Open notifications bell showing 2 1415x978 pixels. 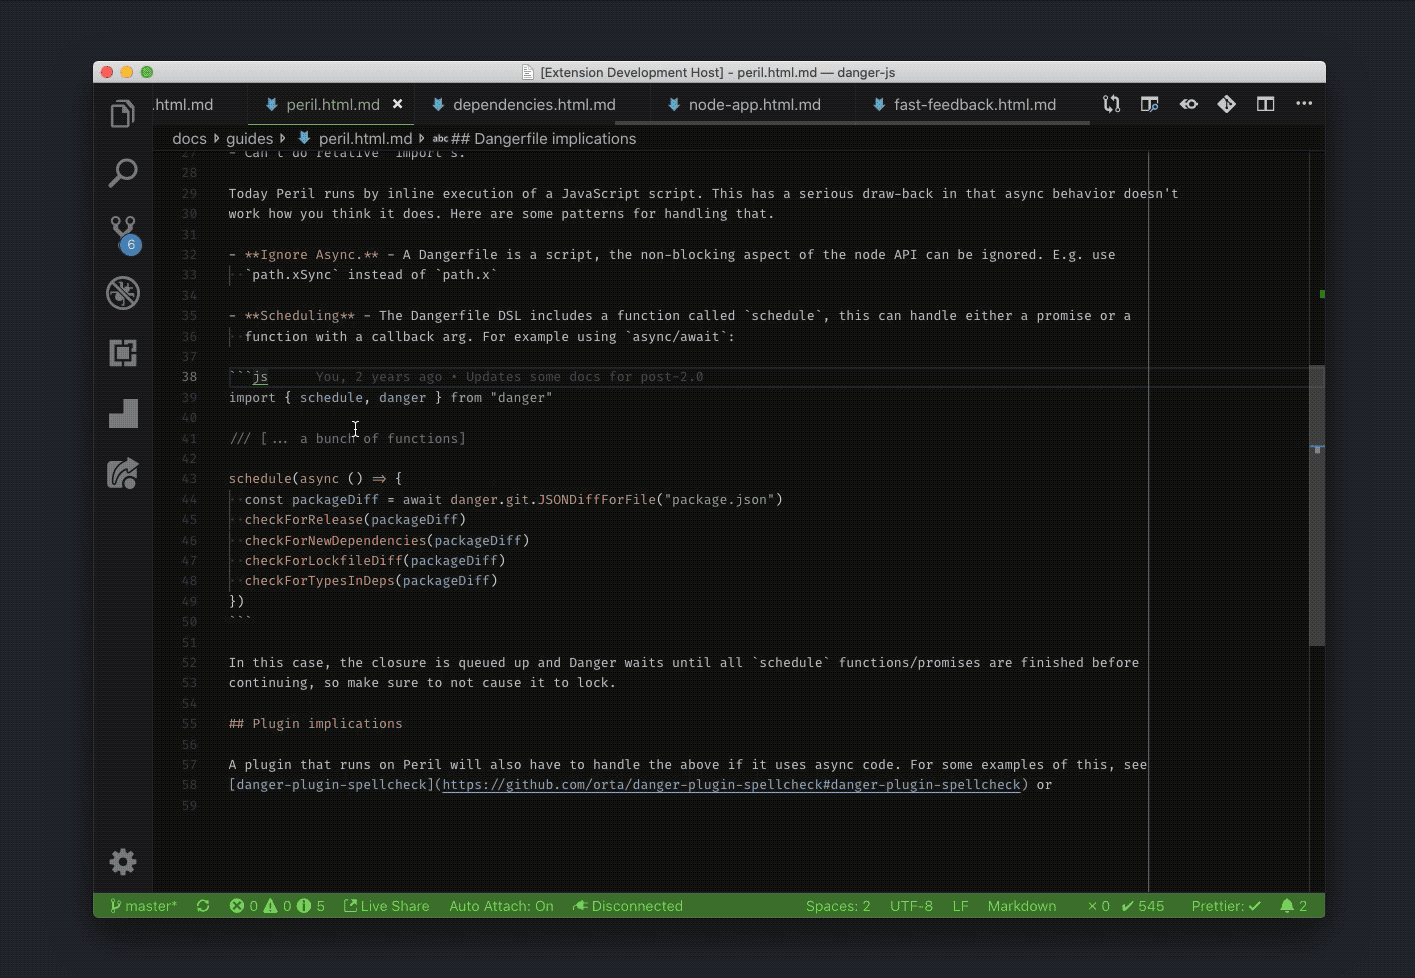point(1293,906)
